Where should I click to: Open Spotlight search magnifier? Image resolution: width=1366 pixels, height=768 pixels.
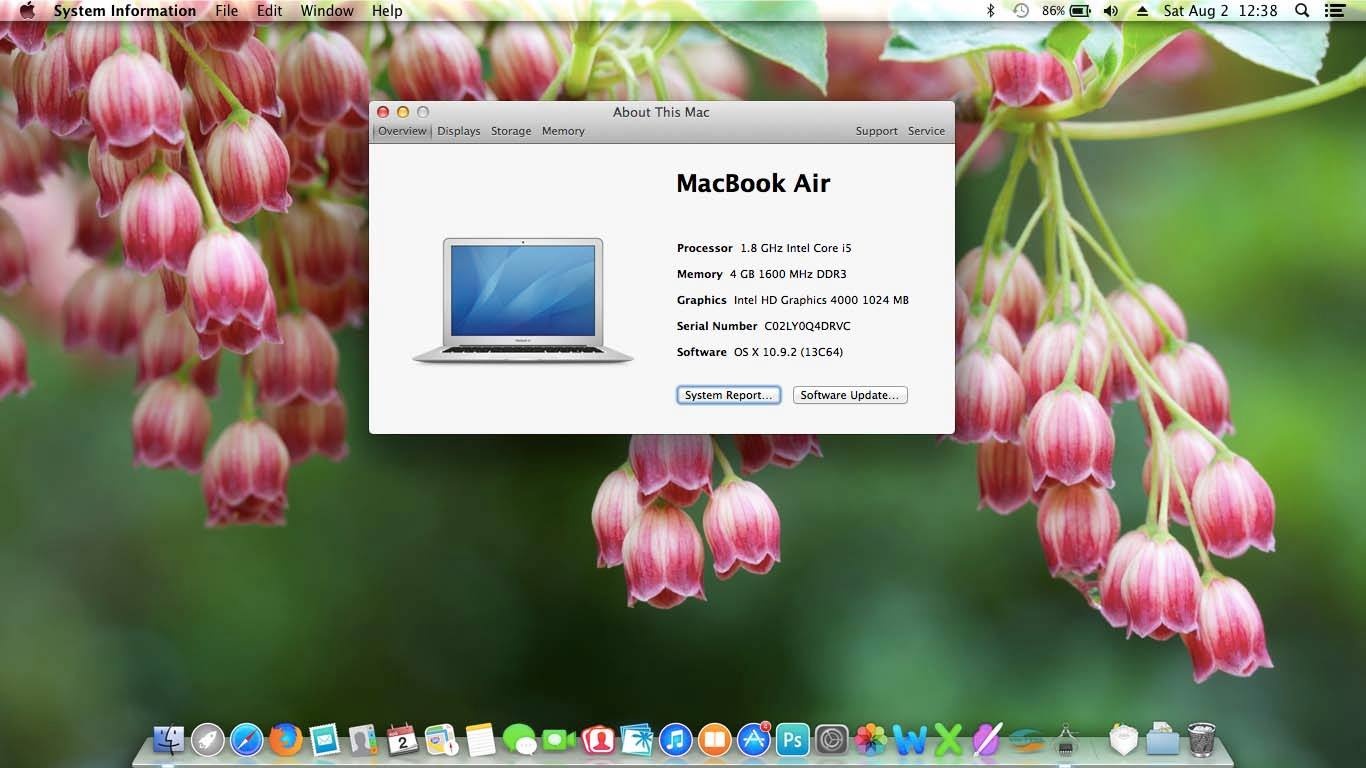1302,11
